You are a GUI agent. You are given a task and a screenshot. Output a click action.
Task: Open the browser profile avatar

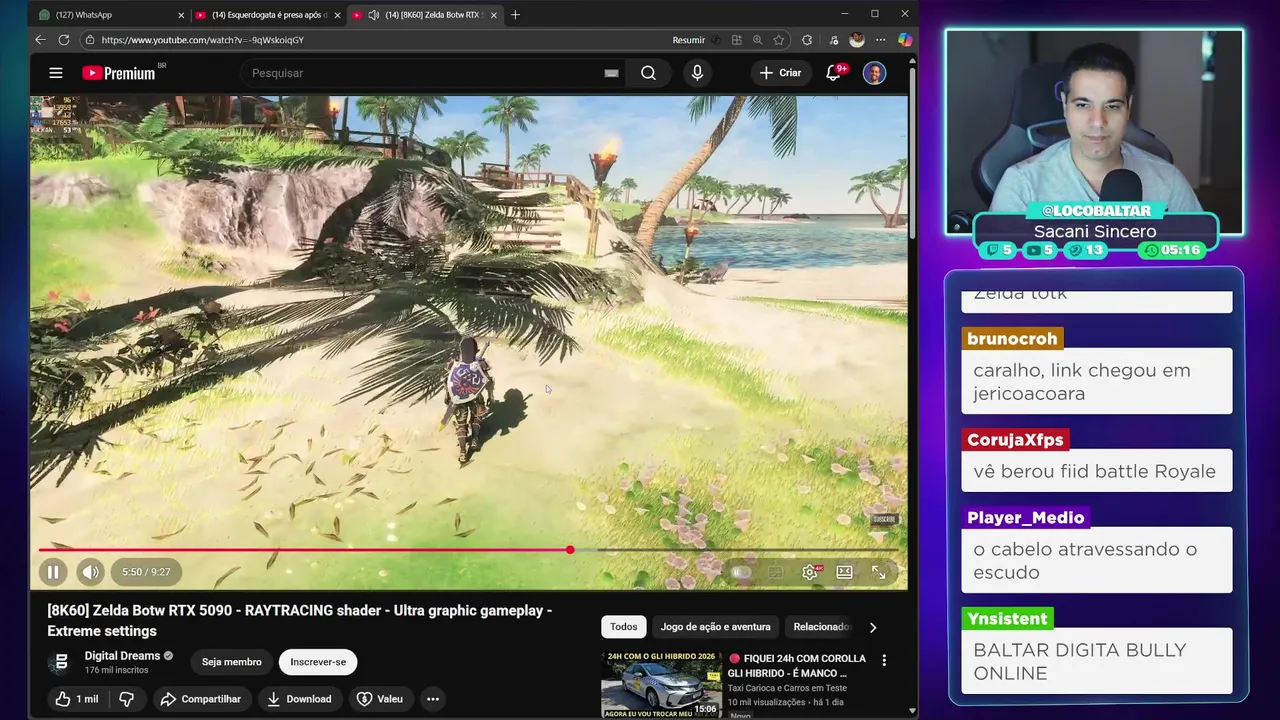coord(857,40)
